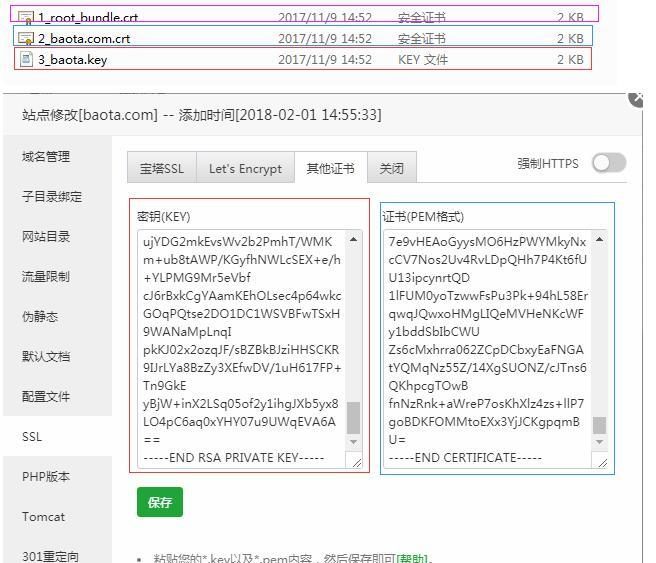Open 配置文件 in the sidebar

[46, 397]
